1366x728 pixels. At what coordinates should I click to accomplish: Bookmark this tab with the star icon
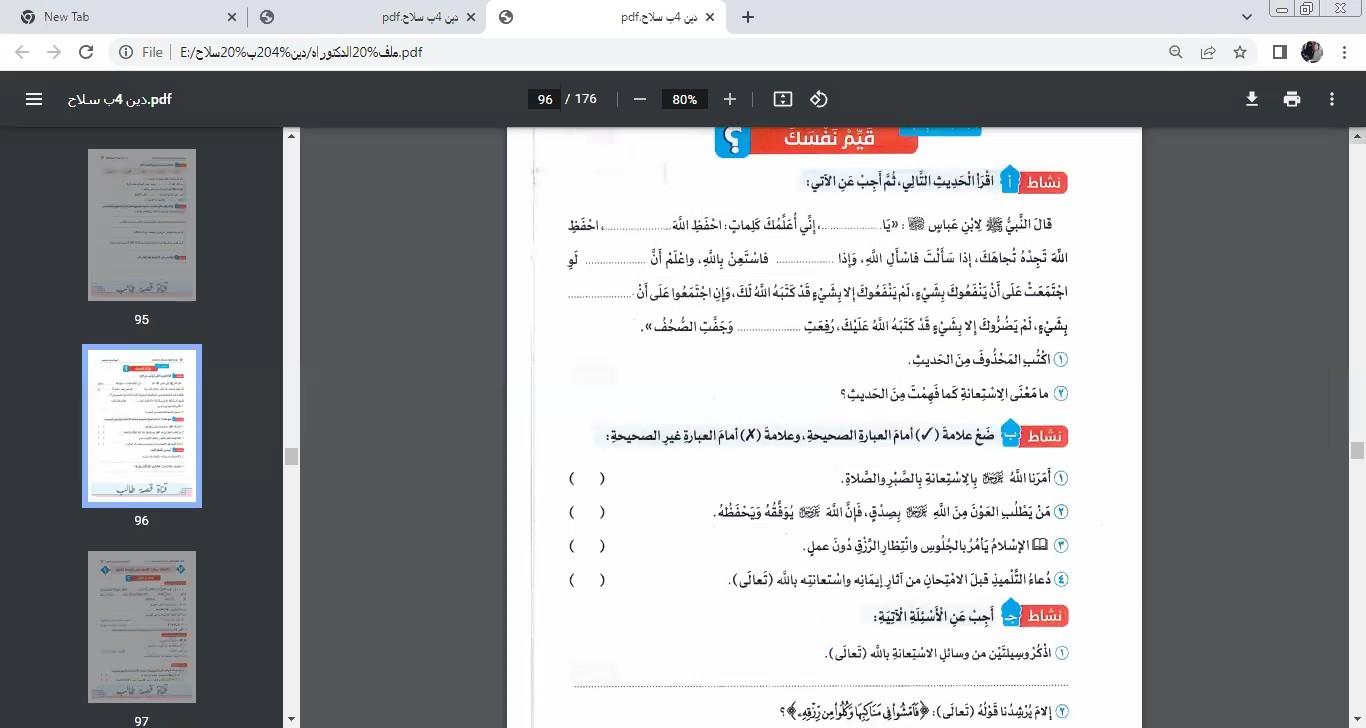pyautogui.click(x=1240, y=52)
